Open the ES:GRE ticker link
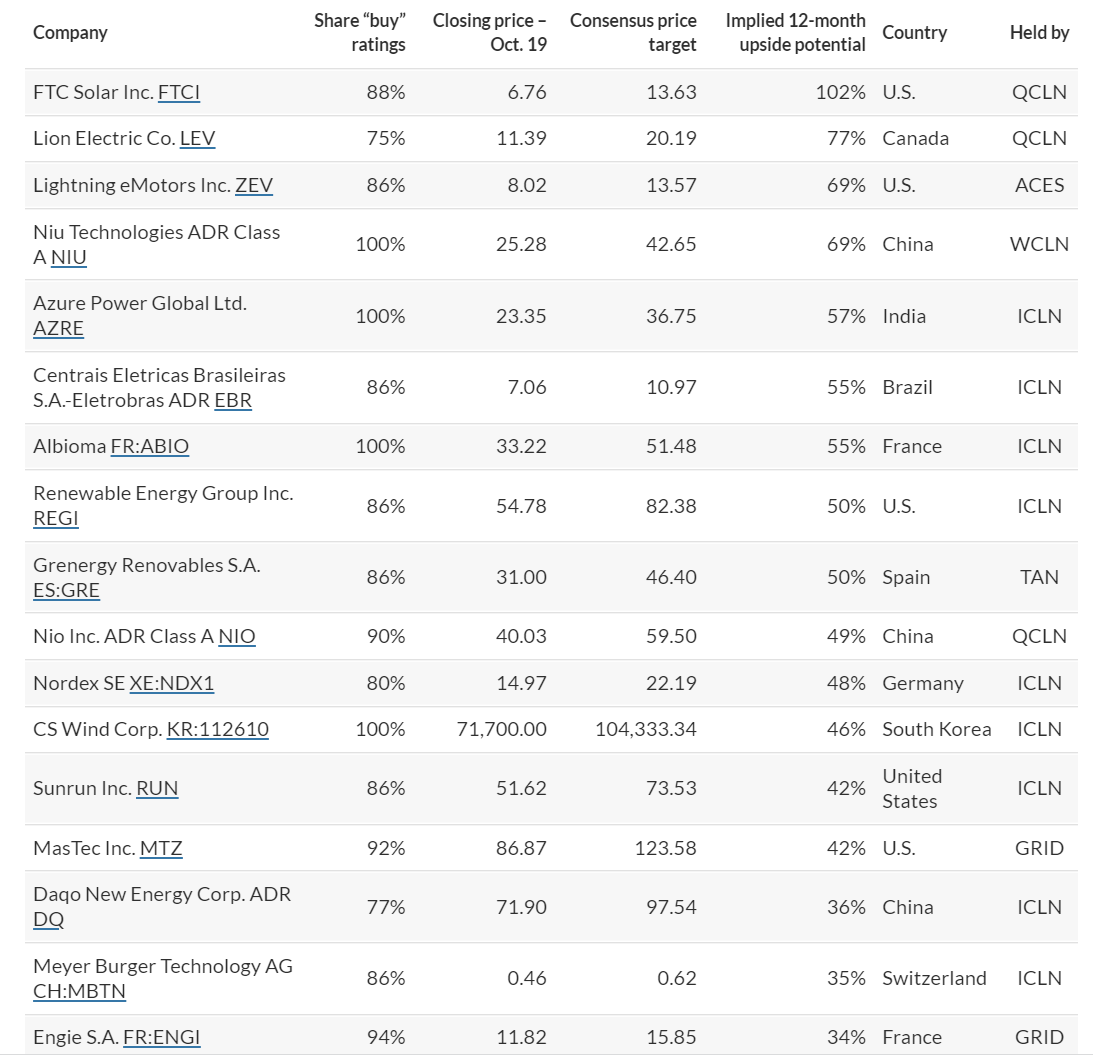This screenshot has width=1093, height=1058. click(66, 590)
